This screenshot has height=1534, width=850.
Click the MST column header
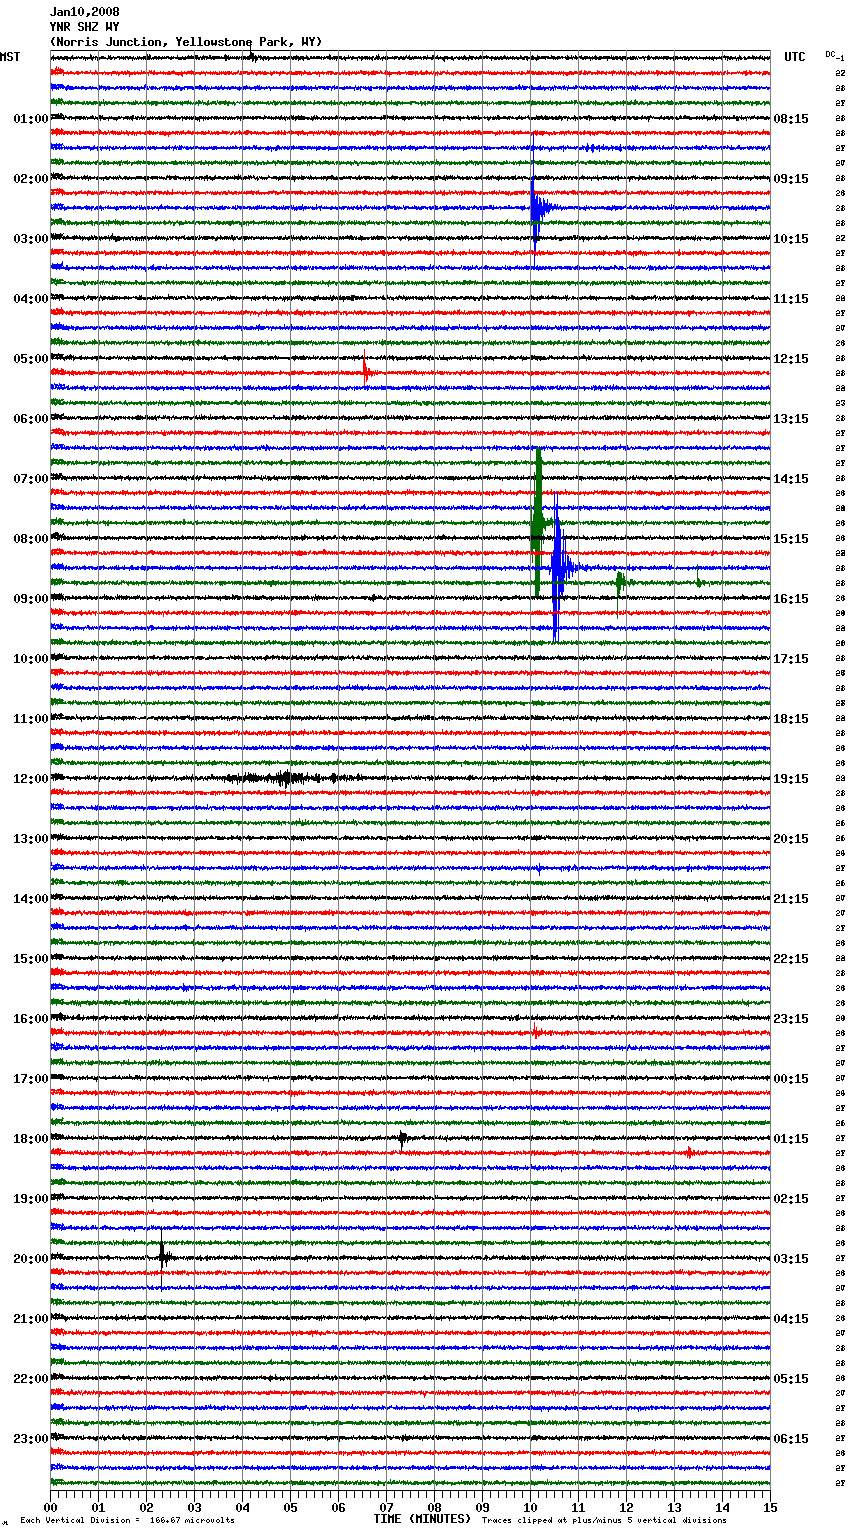(x=10, y=57)
